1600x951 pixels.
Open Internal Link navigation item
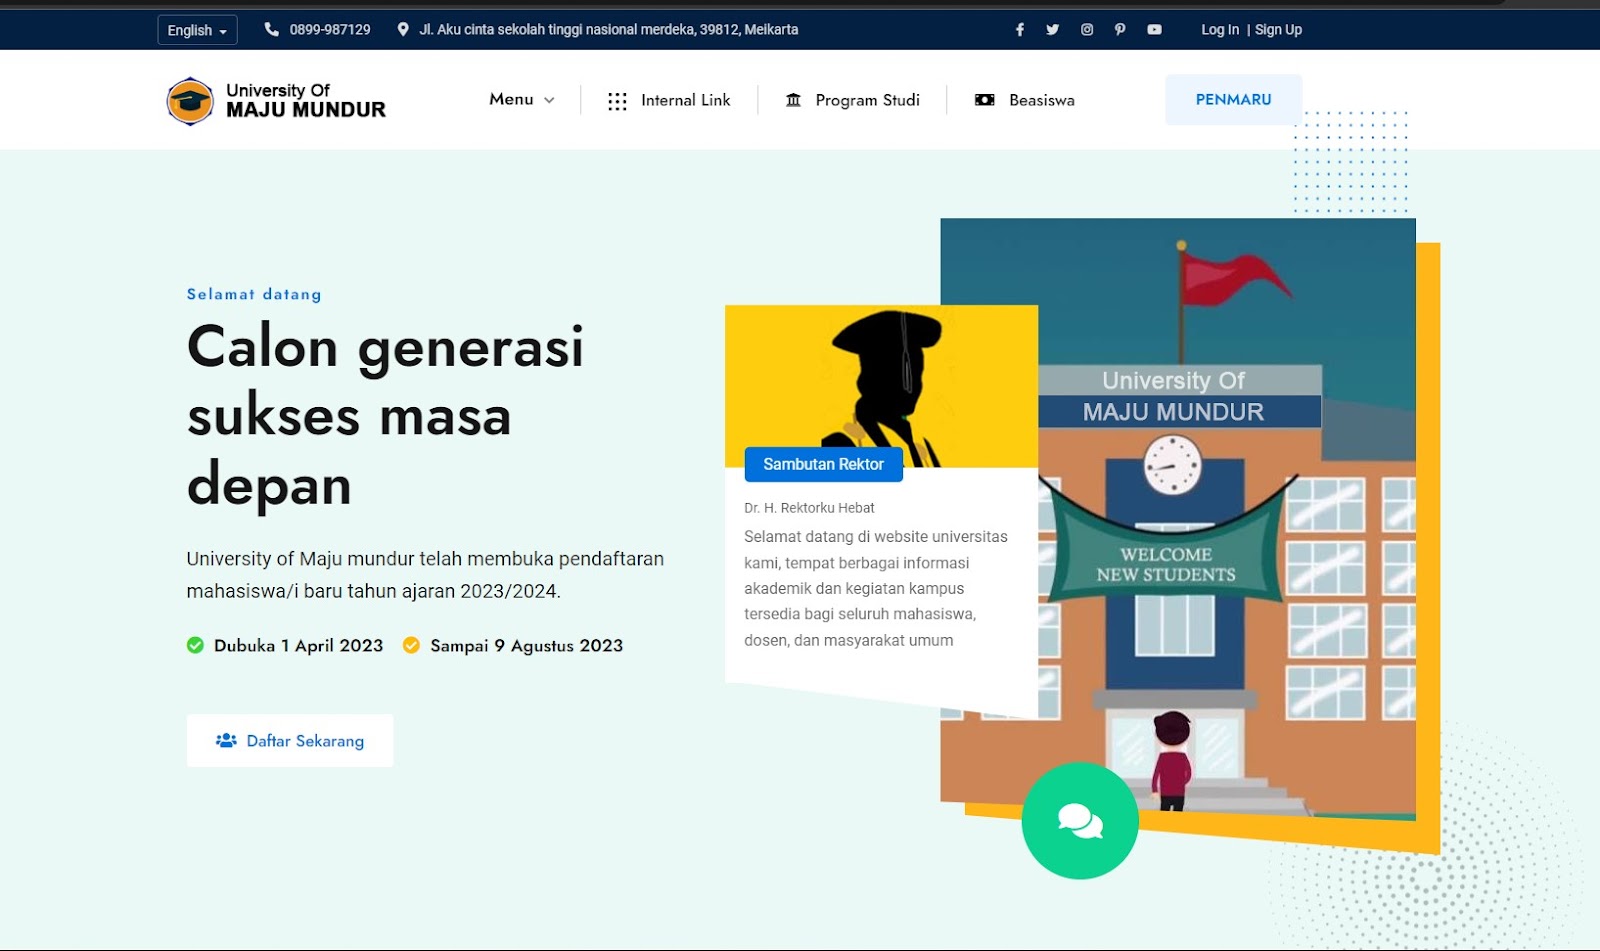coord(669,101)
